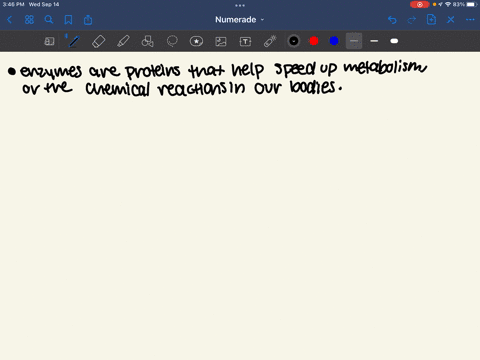Select the Laser pointer tool
Screen dimensions: 480x360
coord(270,41)
